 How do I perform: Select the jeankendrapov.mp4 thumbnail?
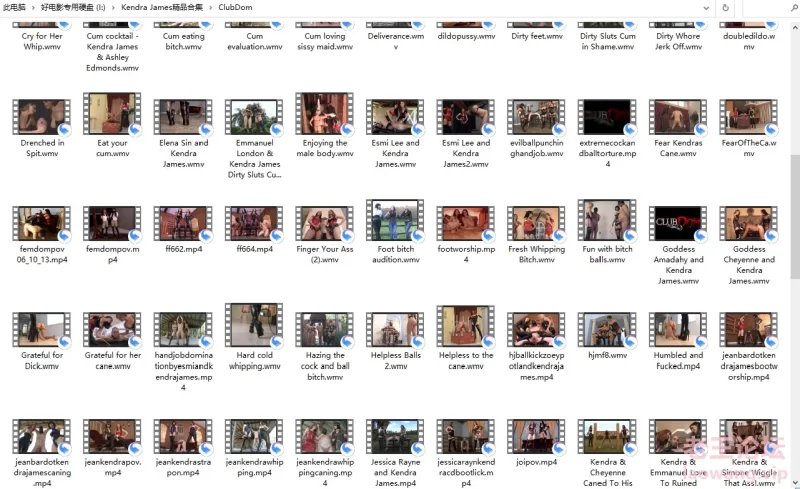(x=112, y=436)
